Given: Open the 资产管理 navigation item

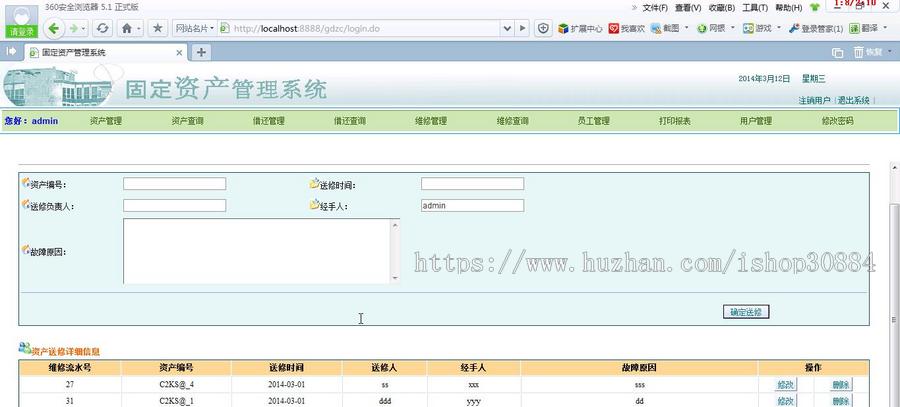Looking at the screenshot, I should [106, 121].
